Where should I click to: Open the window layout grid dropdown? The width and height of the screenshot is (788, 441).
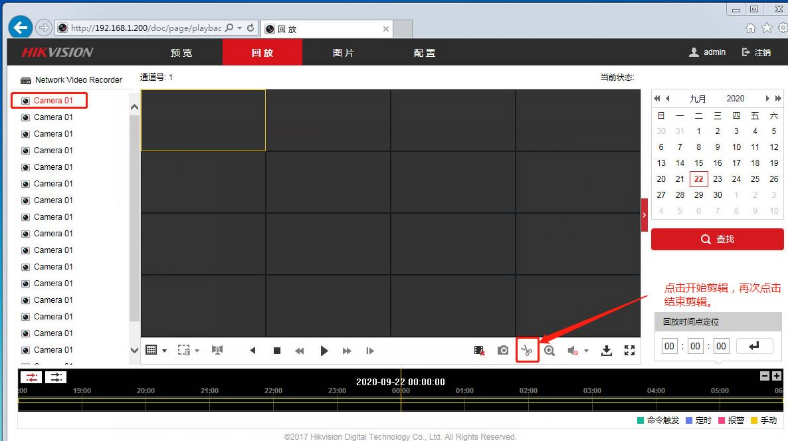155,351
